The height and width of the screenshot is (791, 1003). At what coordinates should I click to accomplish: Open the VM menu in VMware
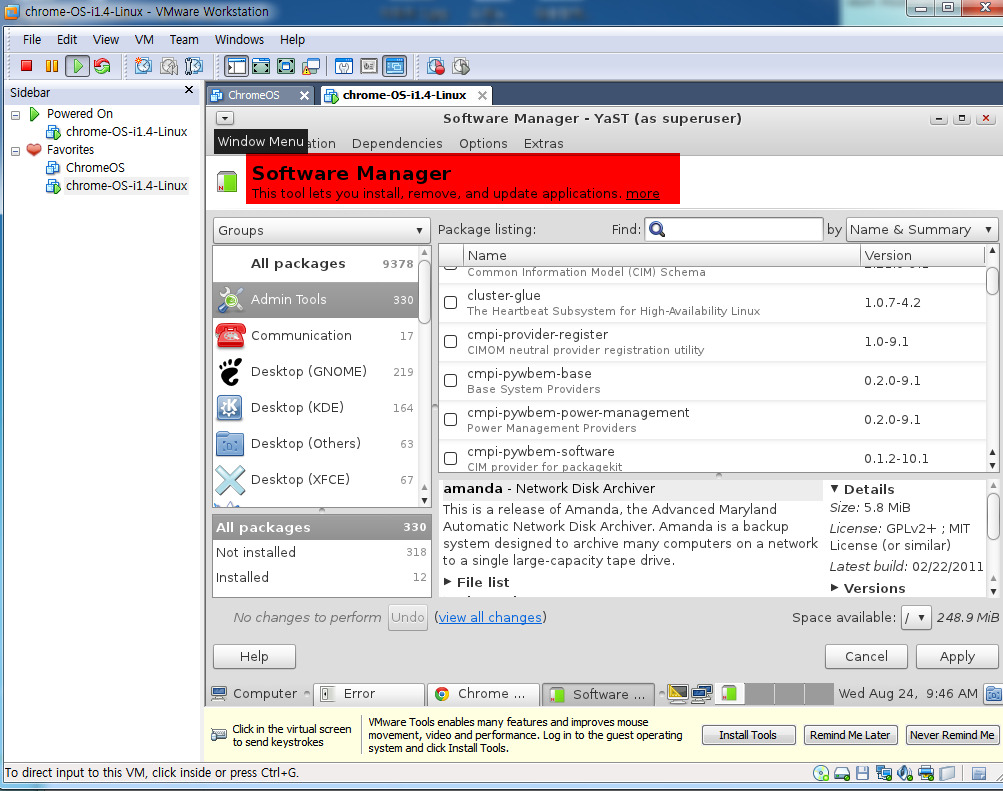(x=144, y=40)
